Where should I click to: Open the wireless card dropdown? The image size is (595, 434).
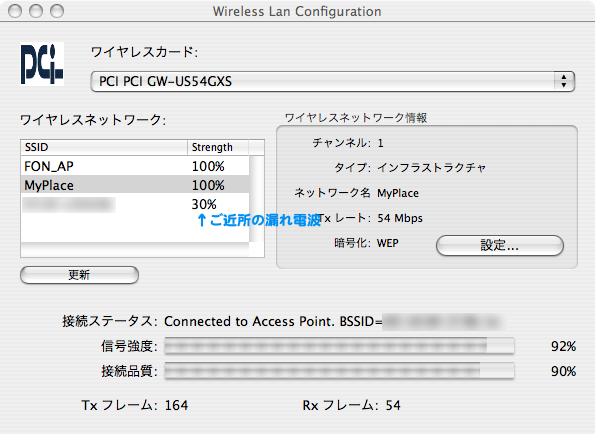[x=333, y=81]
